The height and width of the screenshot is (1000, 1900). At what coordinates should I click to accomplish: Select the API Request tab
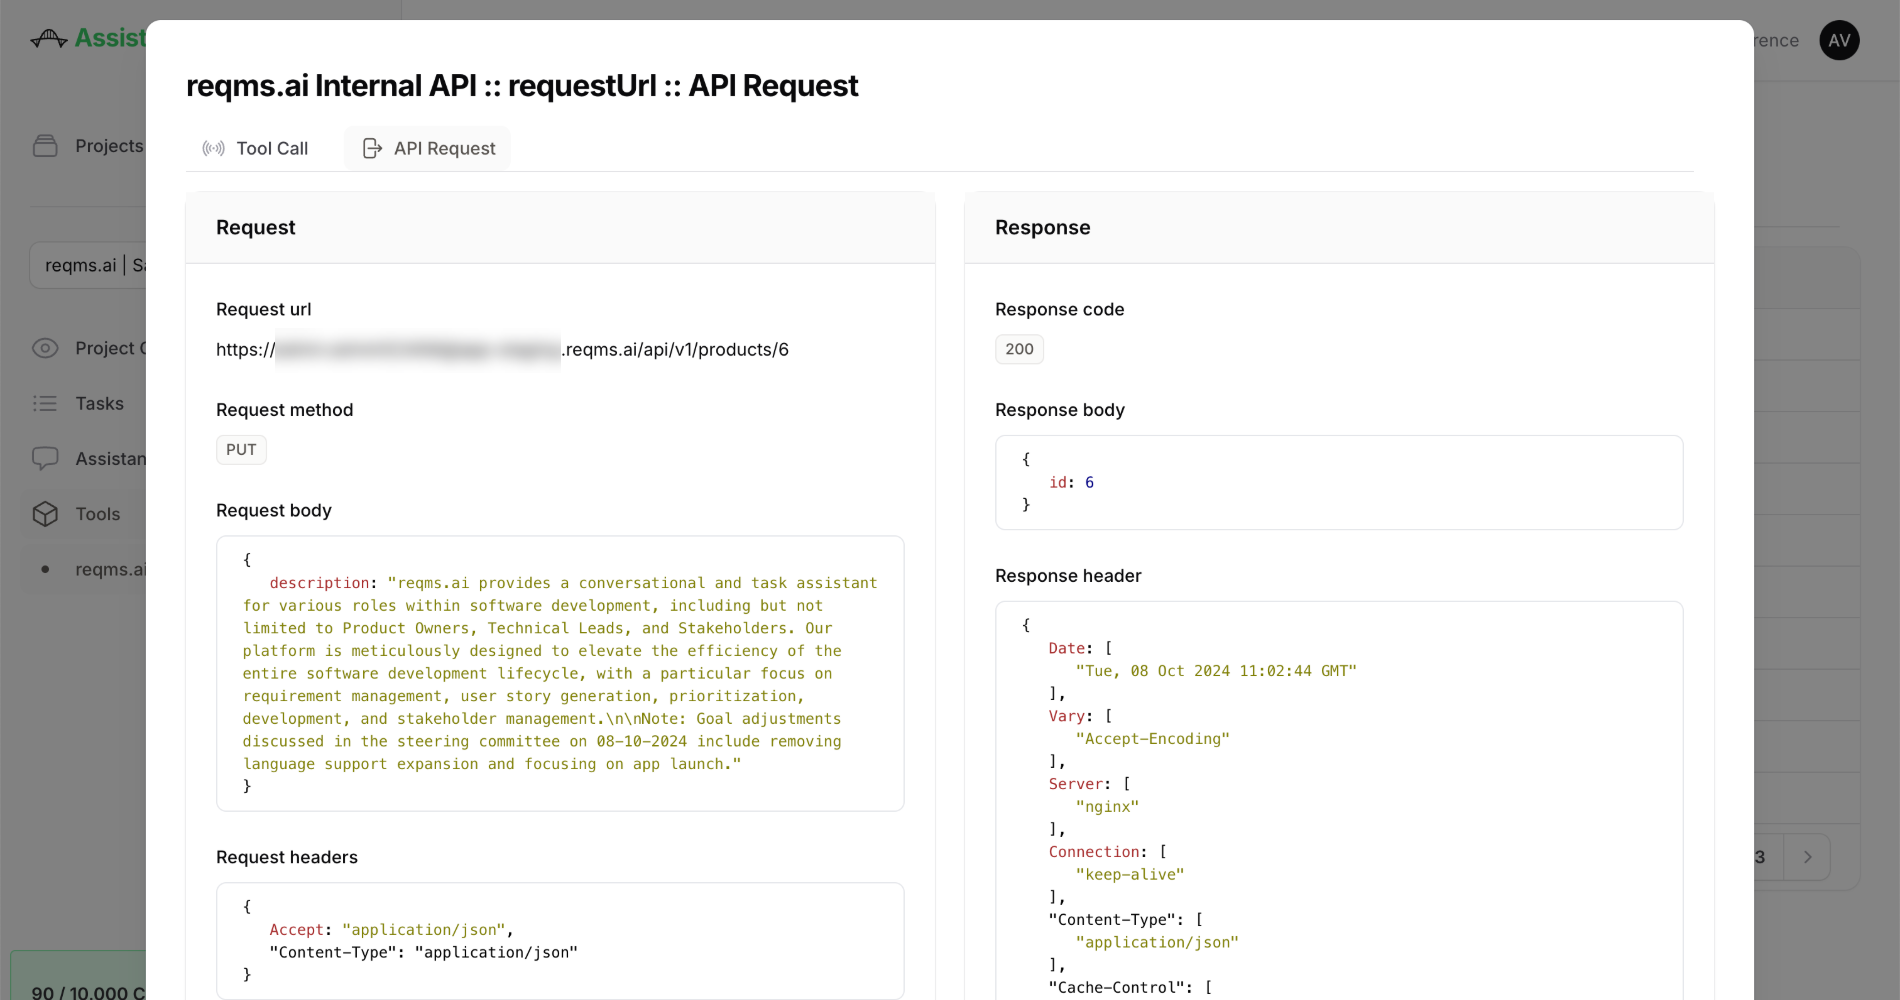[x=428, y=148]
